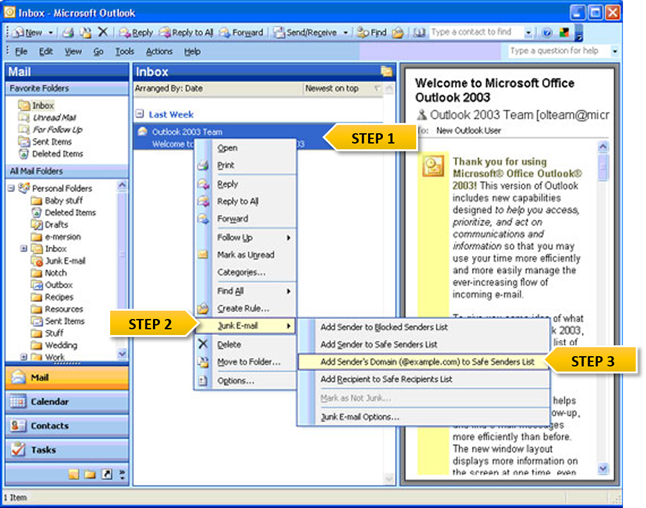
Task: Click the Type a contact to find field
Action: point(476,32)
